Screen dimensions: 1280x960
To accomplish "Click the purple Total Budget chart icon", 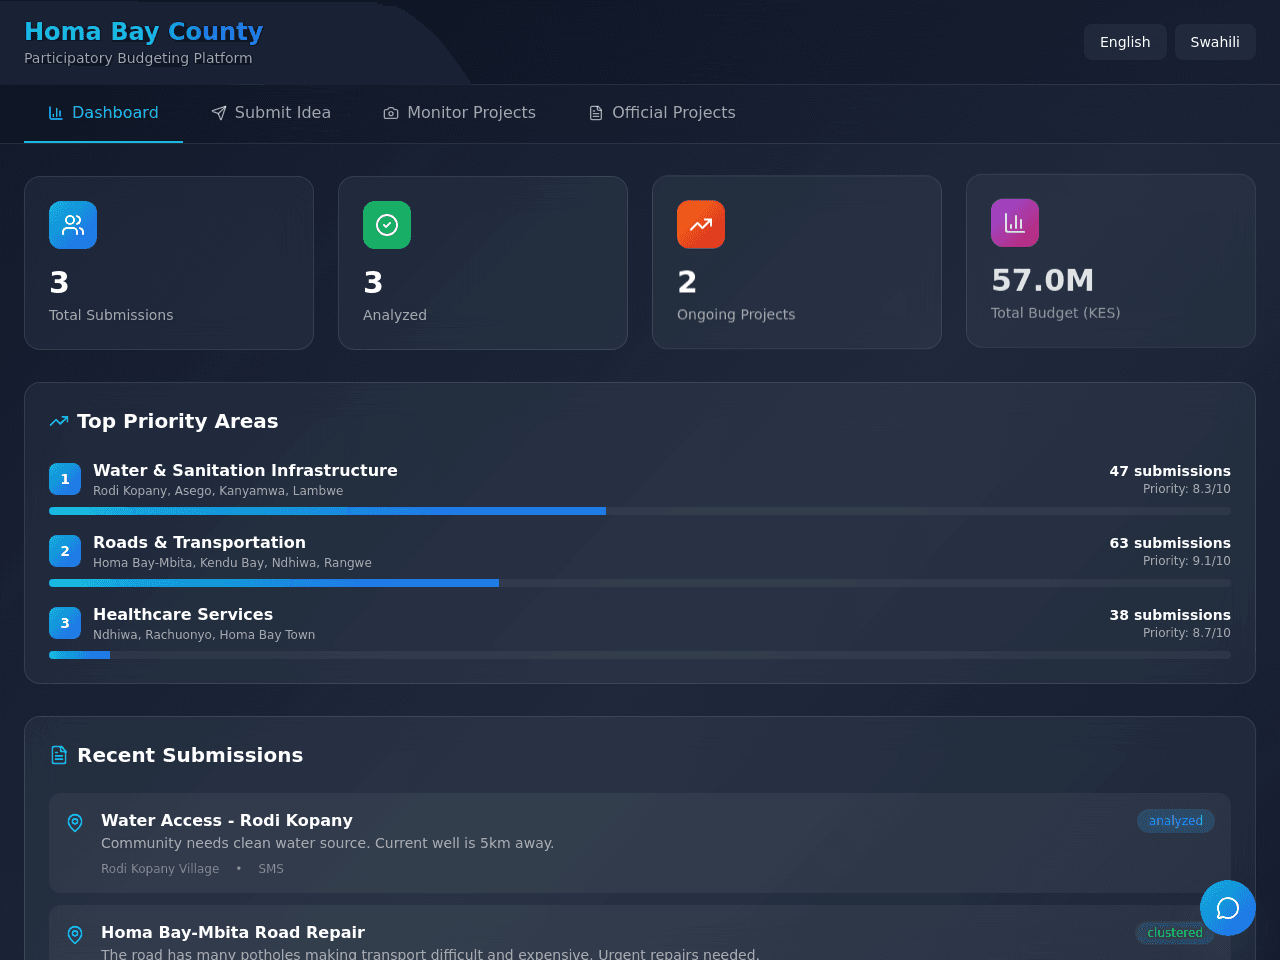I will pyautogui.click(x=1015, y=223).
